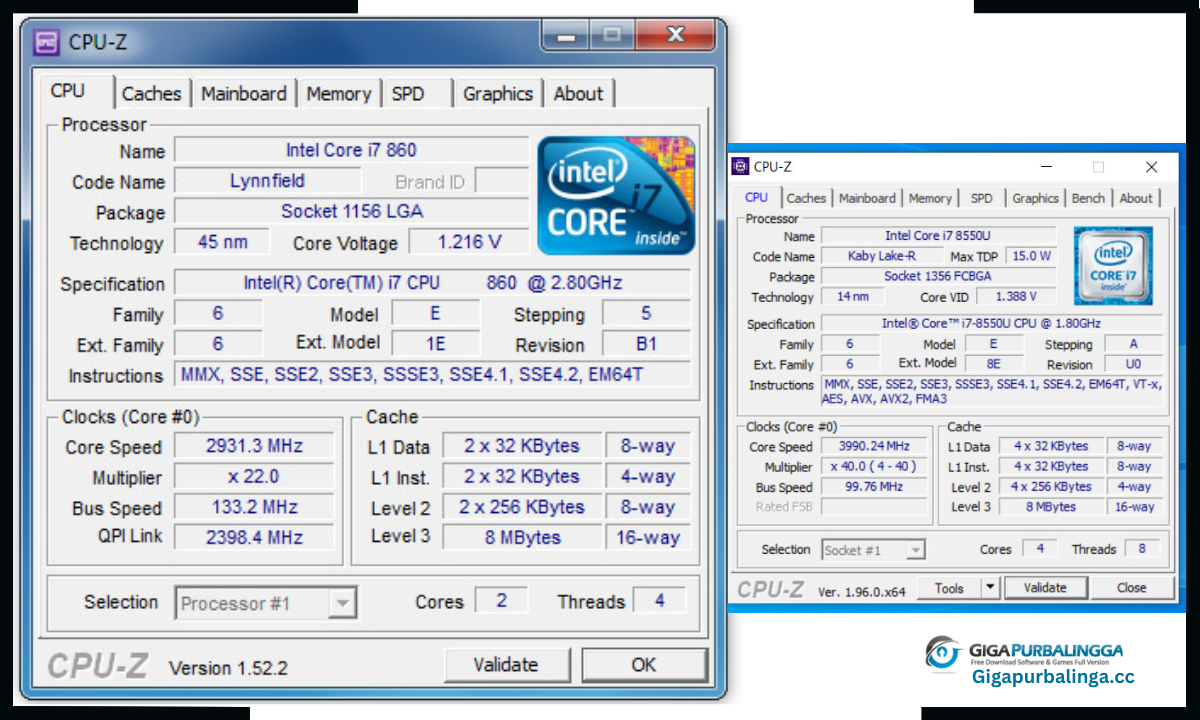Viewport: 1200px width, 720px height.
Task: Click the Package field Socket 1156 LGA
Action: click(x=351, y=211)
